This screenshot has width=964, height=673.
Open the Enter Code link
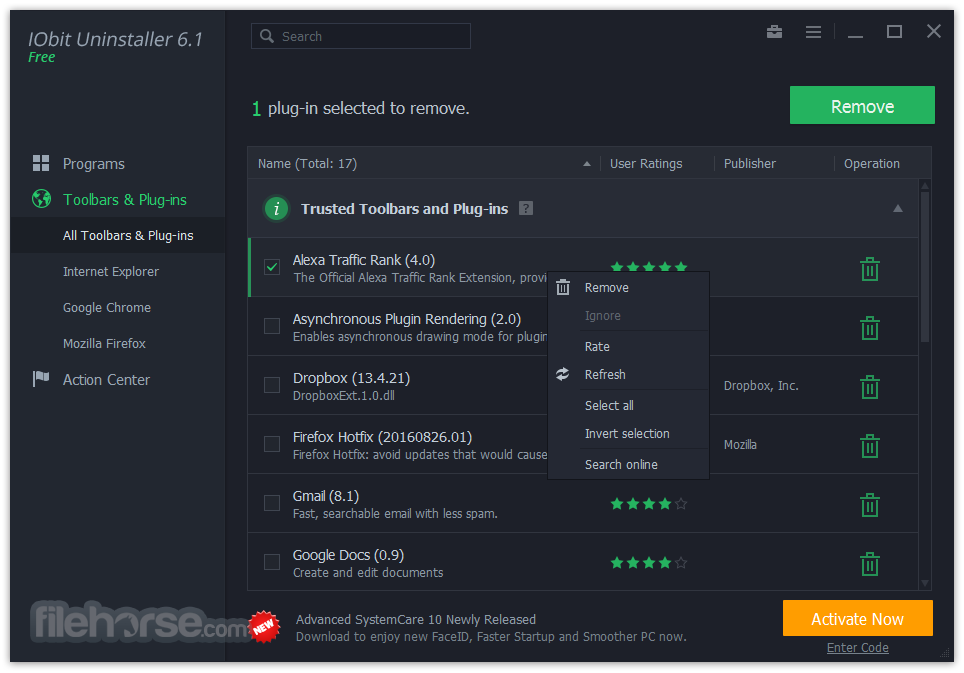point(857,647)
